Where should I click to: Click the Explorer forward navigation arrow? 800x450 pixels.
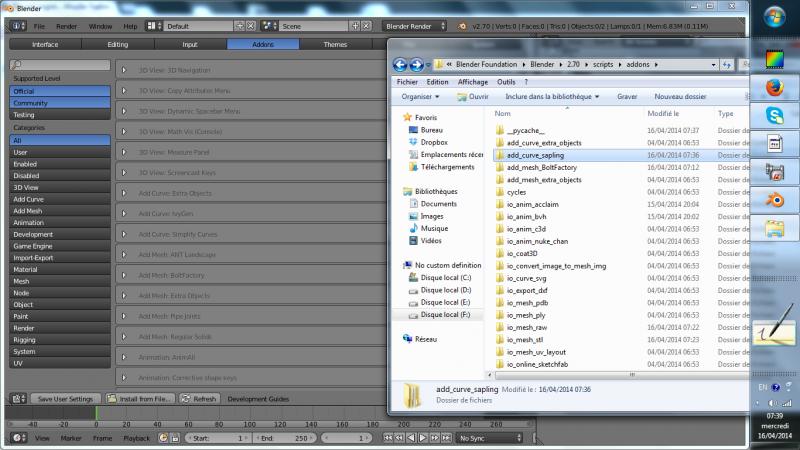(416, 65)
